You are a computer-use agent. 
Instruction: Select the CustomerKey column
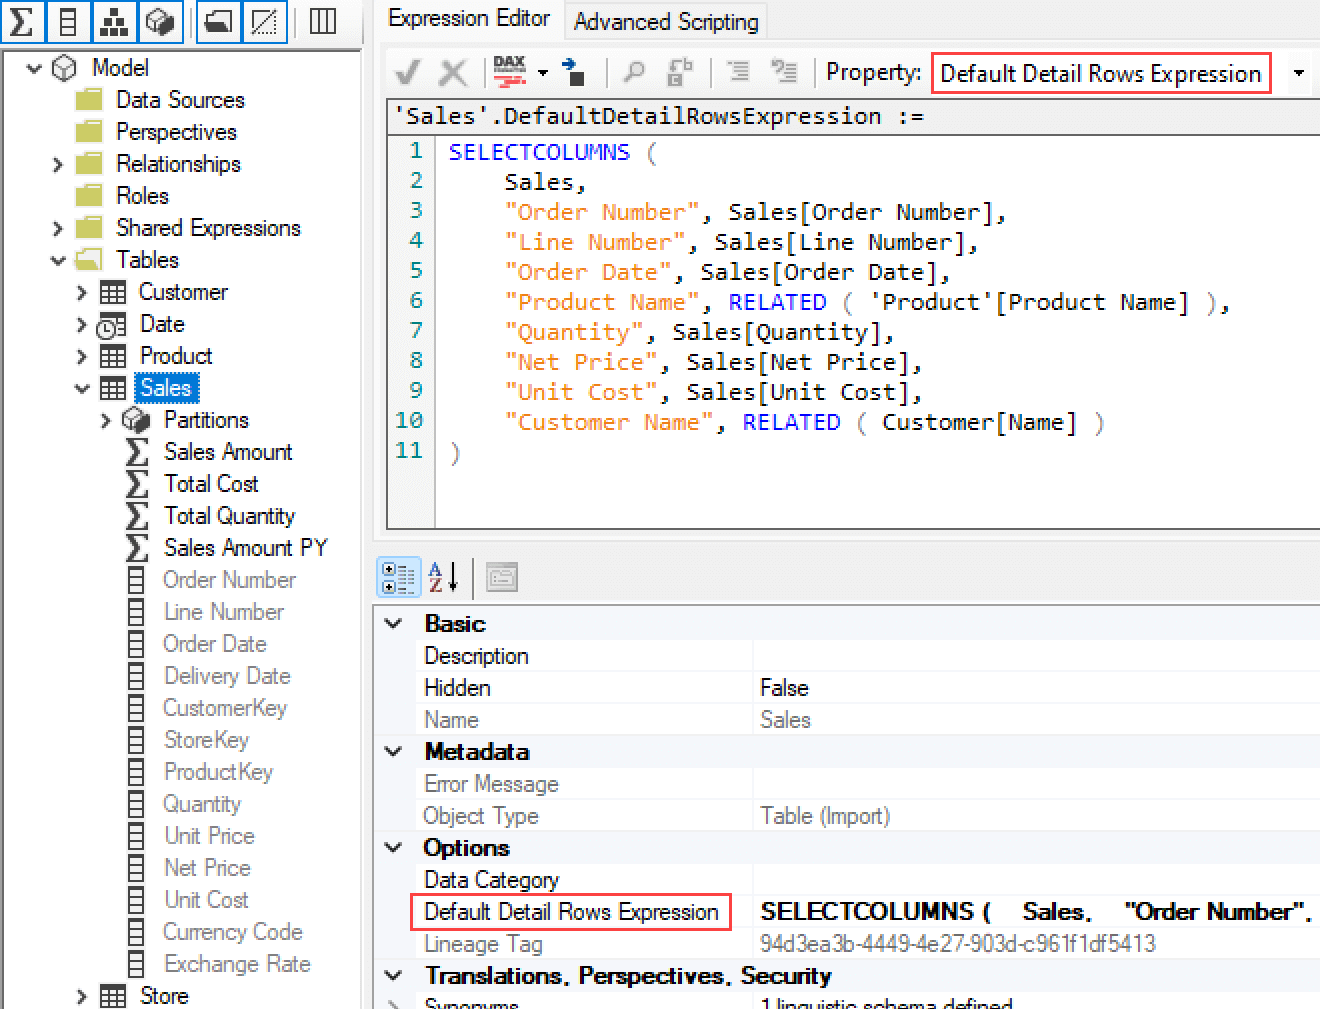pyautogui.click(x=225, y=708)
